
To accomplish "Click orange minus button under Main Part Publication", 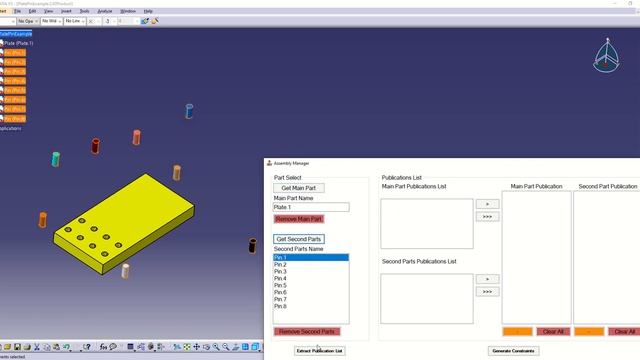I will [518, 331].
